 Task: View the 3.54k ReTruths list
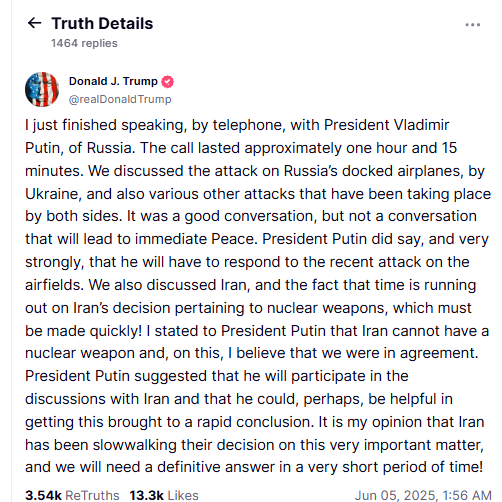coord(72,495)
